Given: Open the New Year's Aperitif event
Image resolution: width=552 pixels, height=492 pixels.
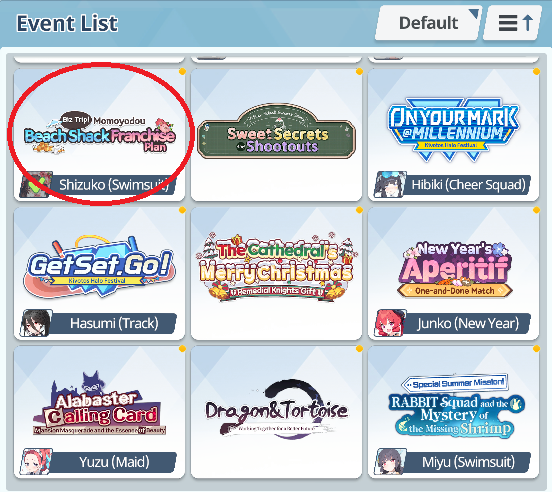Looking at the screenshot, I should 453,273.
